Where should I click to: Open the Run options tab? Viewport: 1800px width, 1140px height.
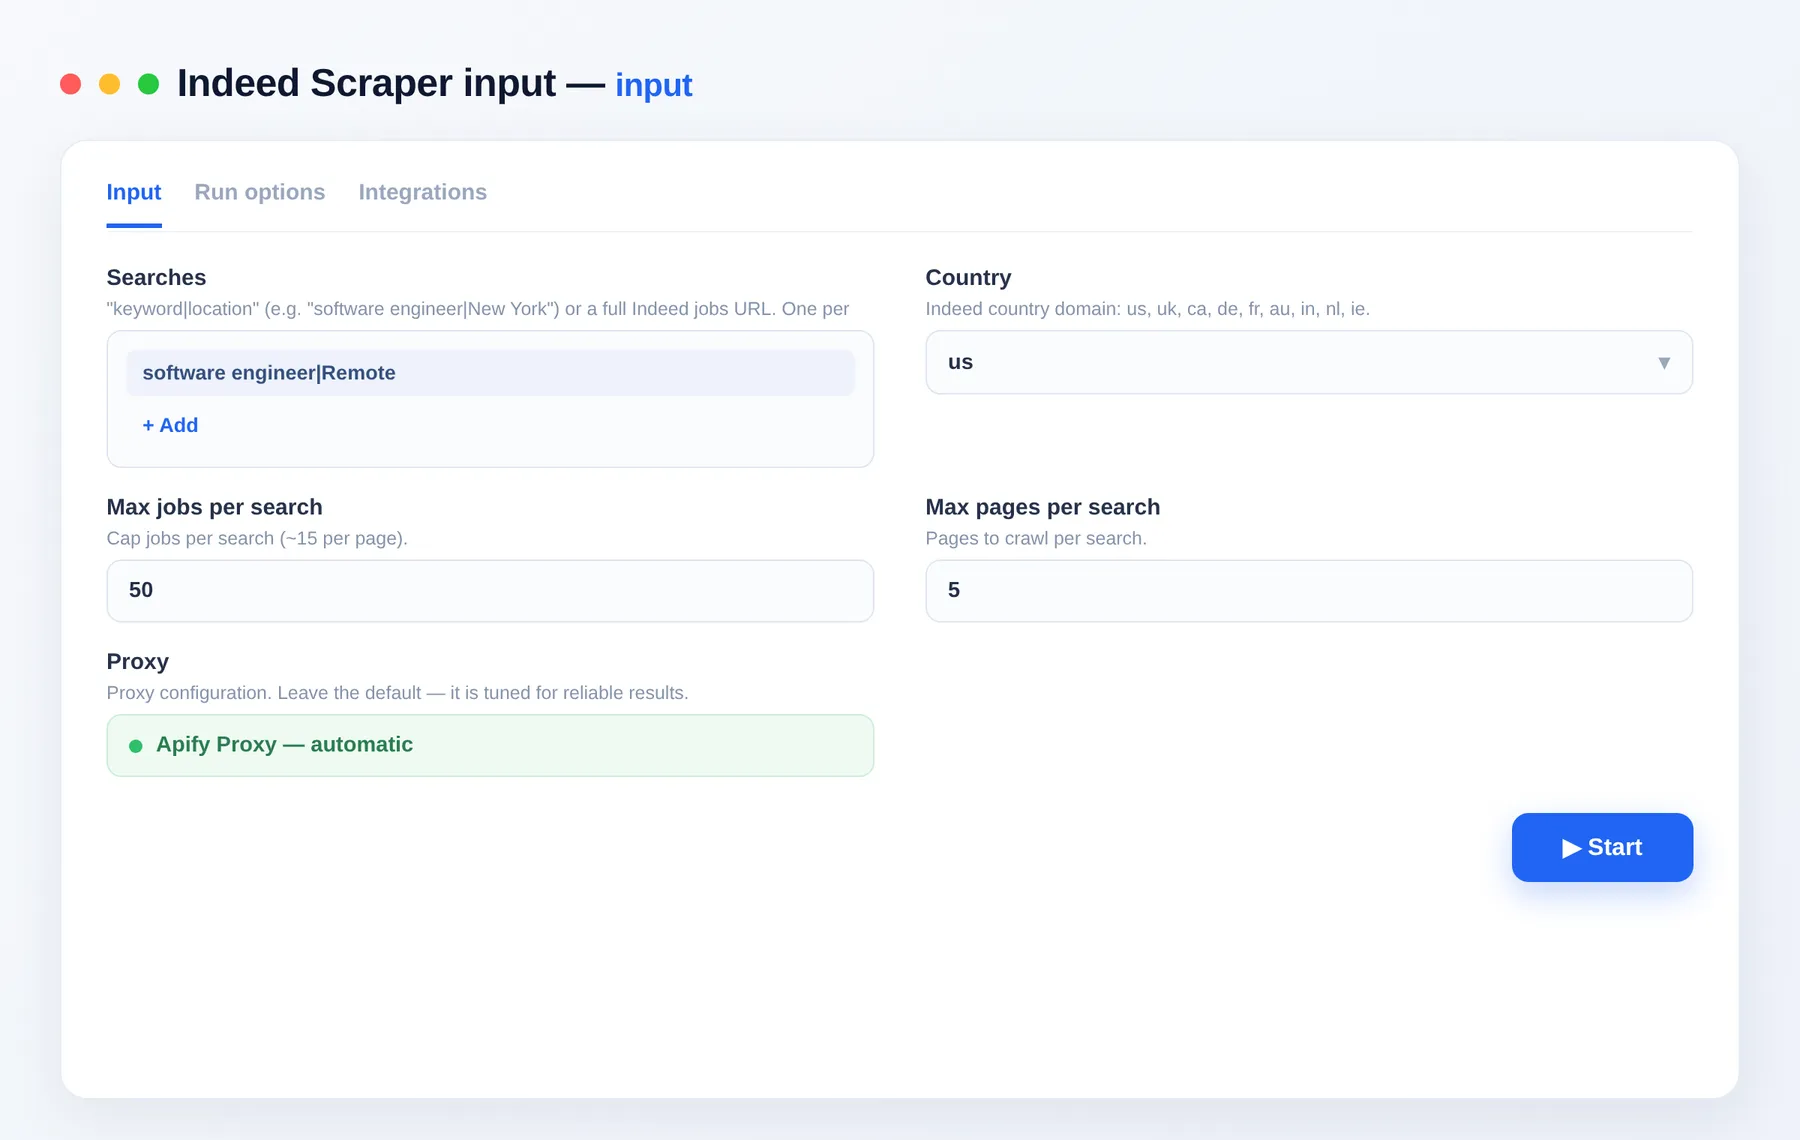click(x=260, y=192)
